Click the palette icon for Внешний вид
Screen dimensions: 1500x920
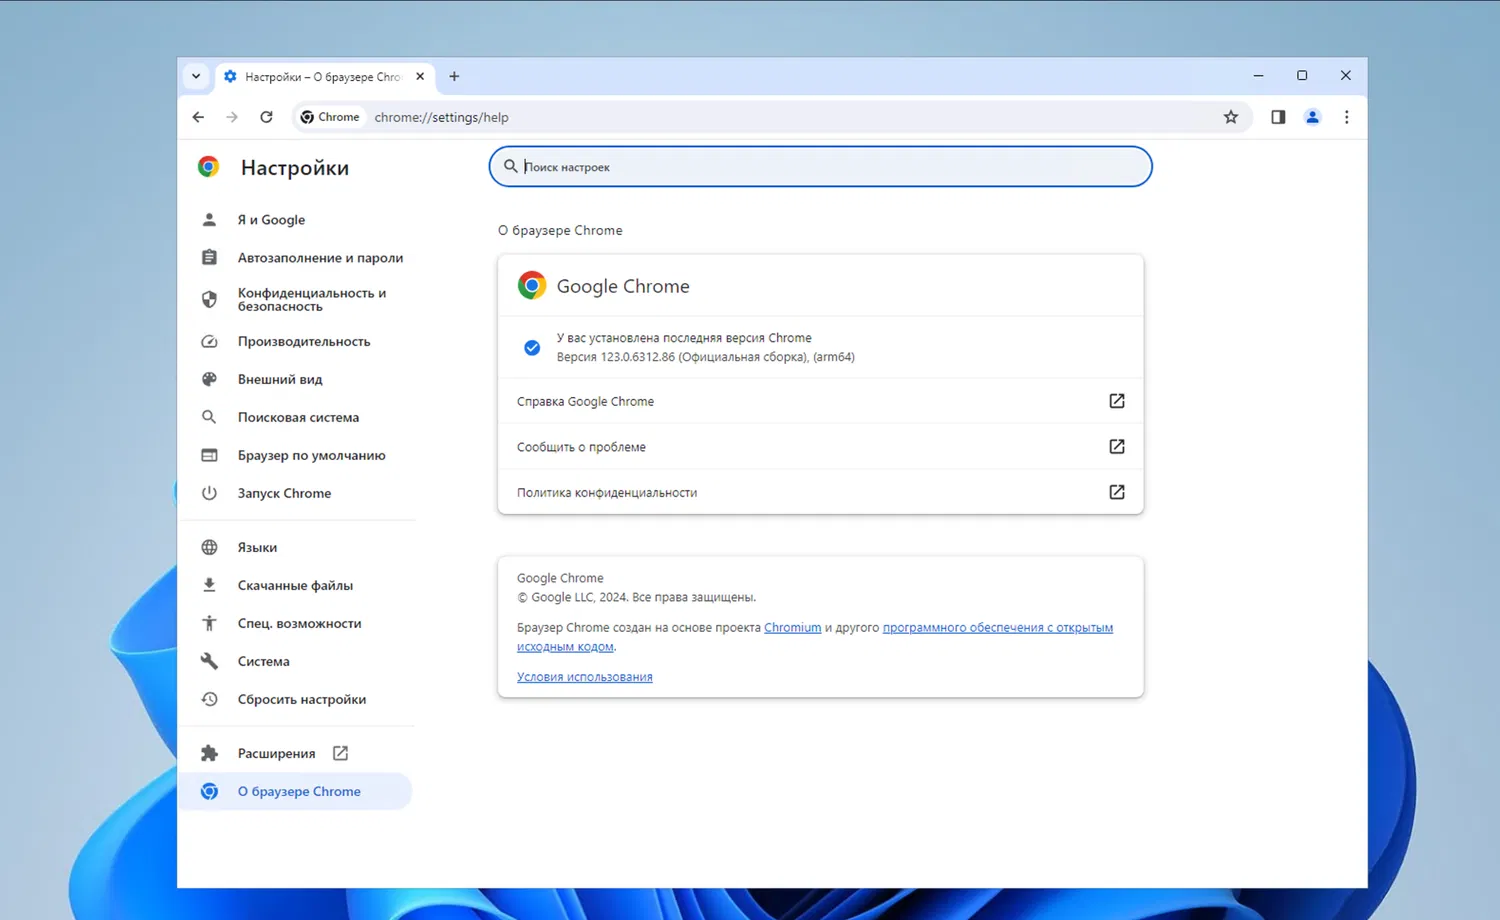(209, 379)
